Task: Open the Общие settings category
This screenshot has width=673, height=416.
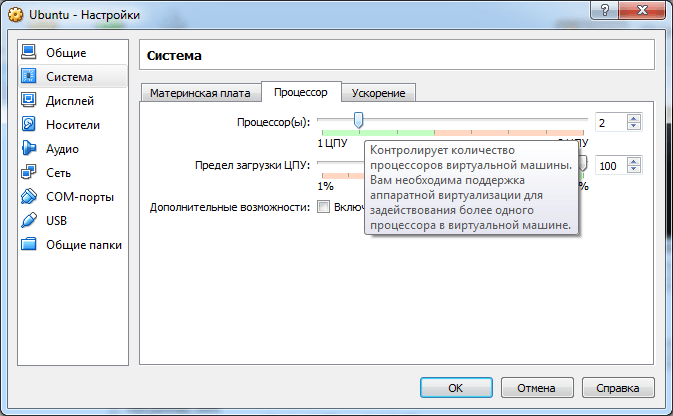Action: (66, 53)
